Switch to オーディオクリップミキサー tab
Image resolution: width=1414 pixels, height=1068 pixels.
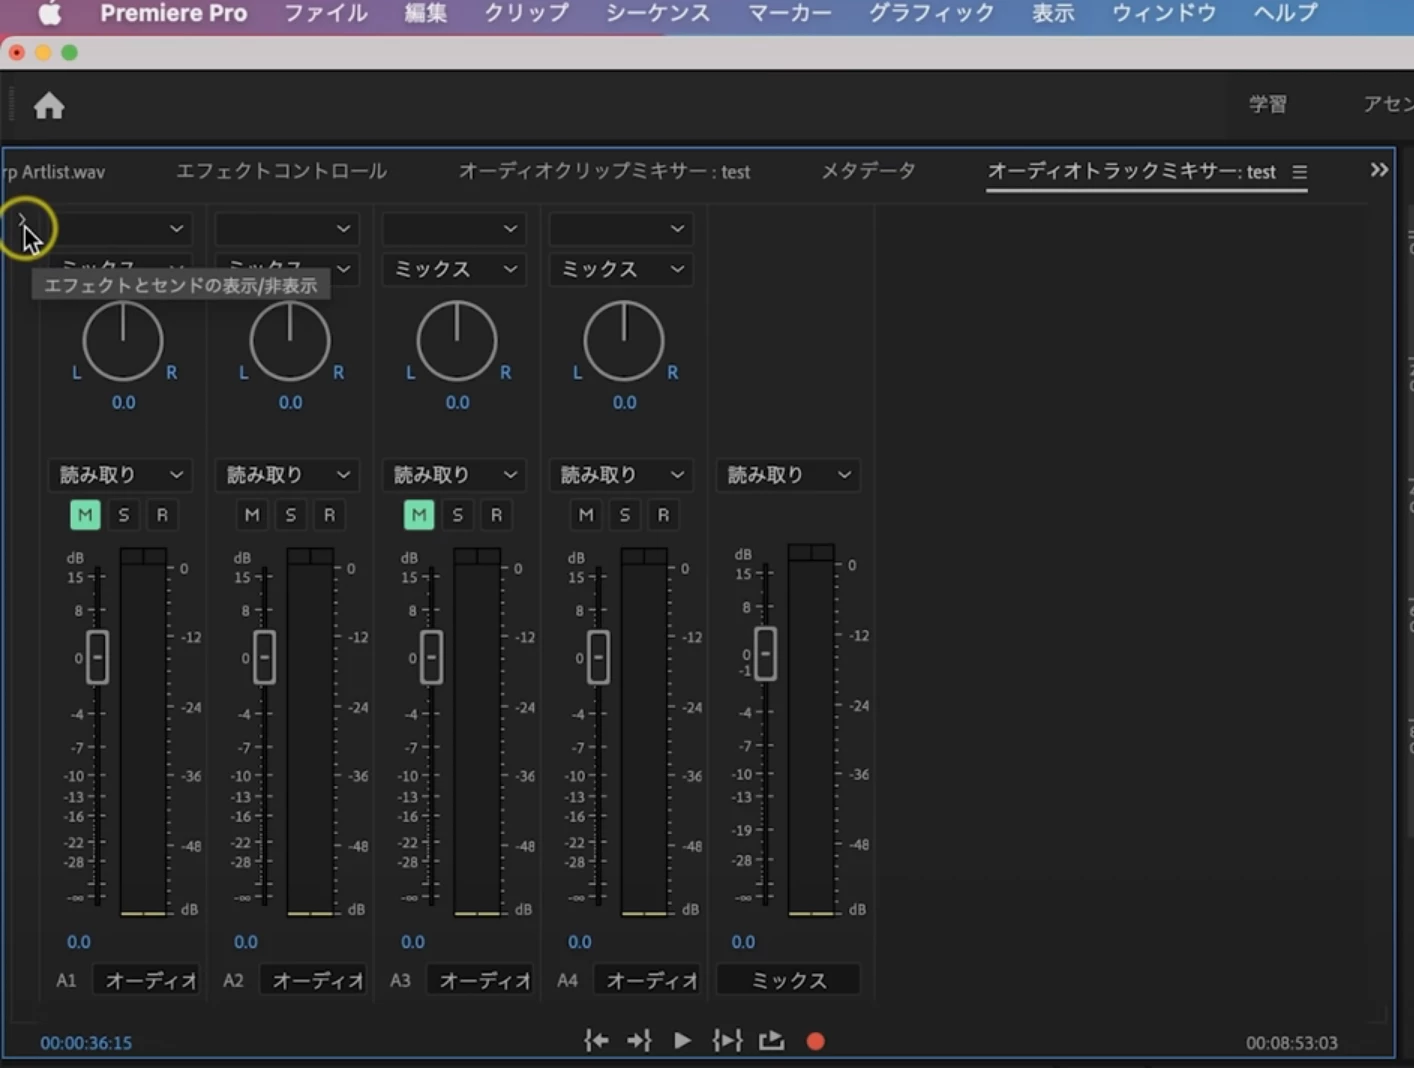[604, 171]
